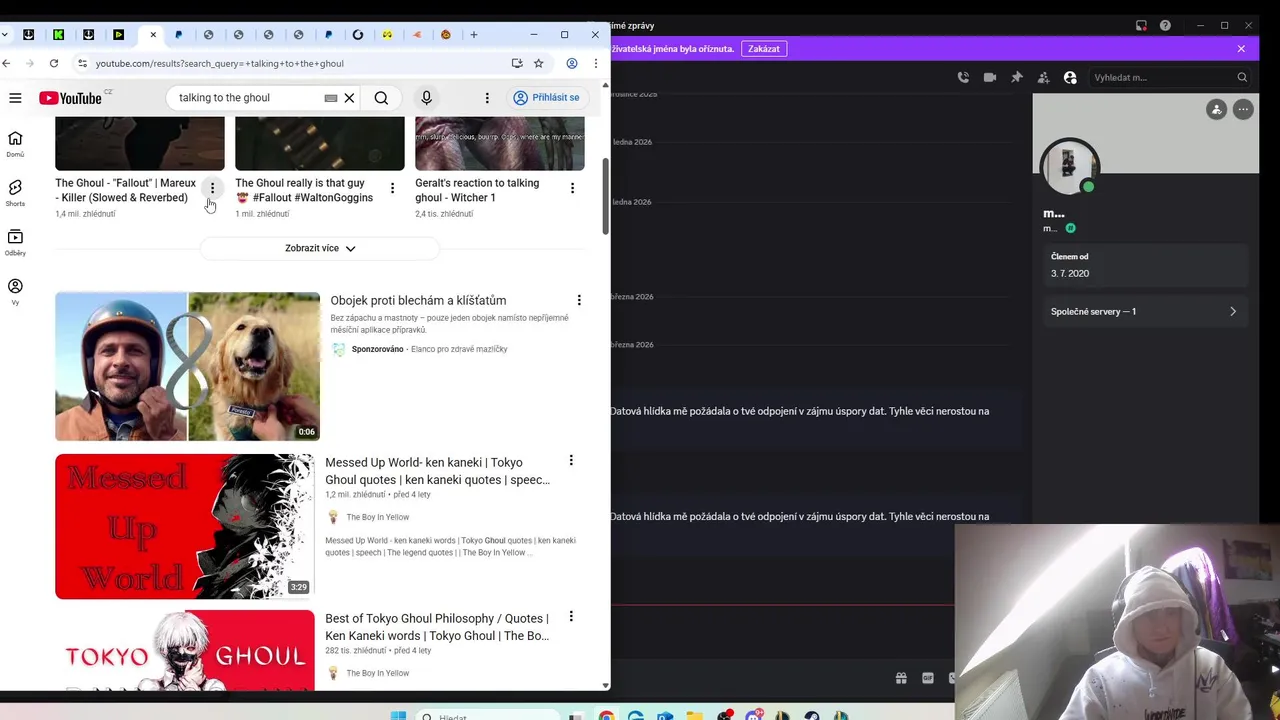Open options for Messed Up World video
This screenshot has width=1280, height=720.
click(571, 460)
